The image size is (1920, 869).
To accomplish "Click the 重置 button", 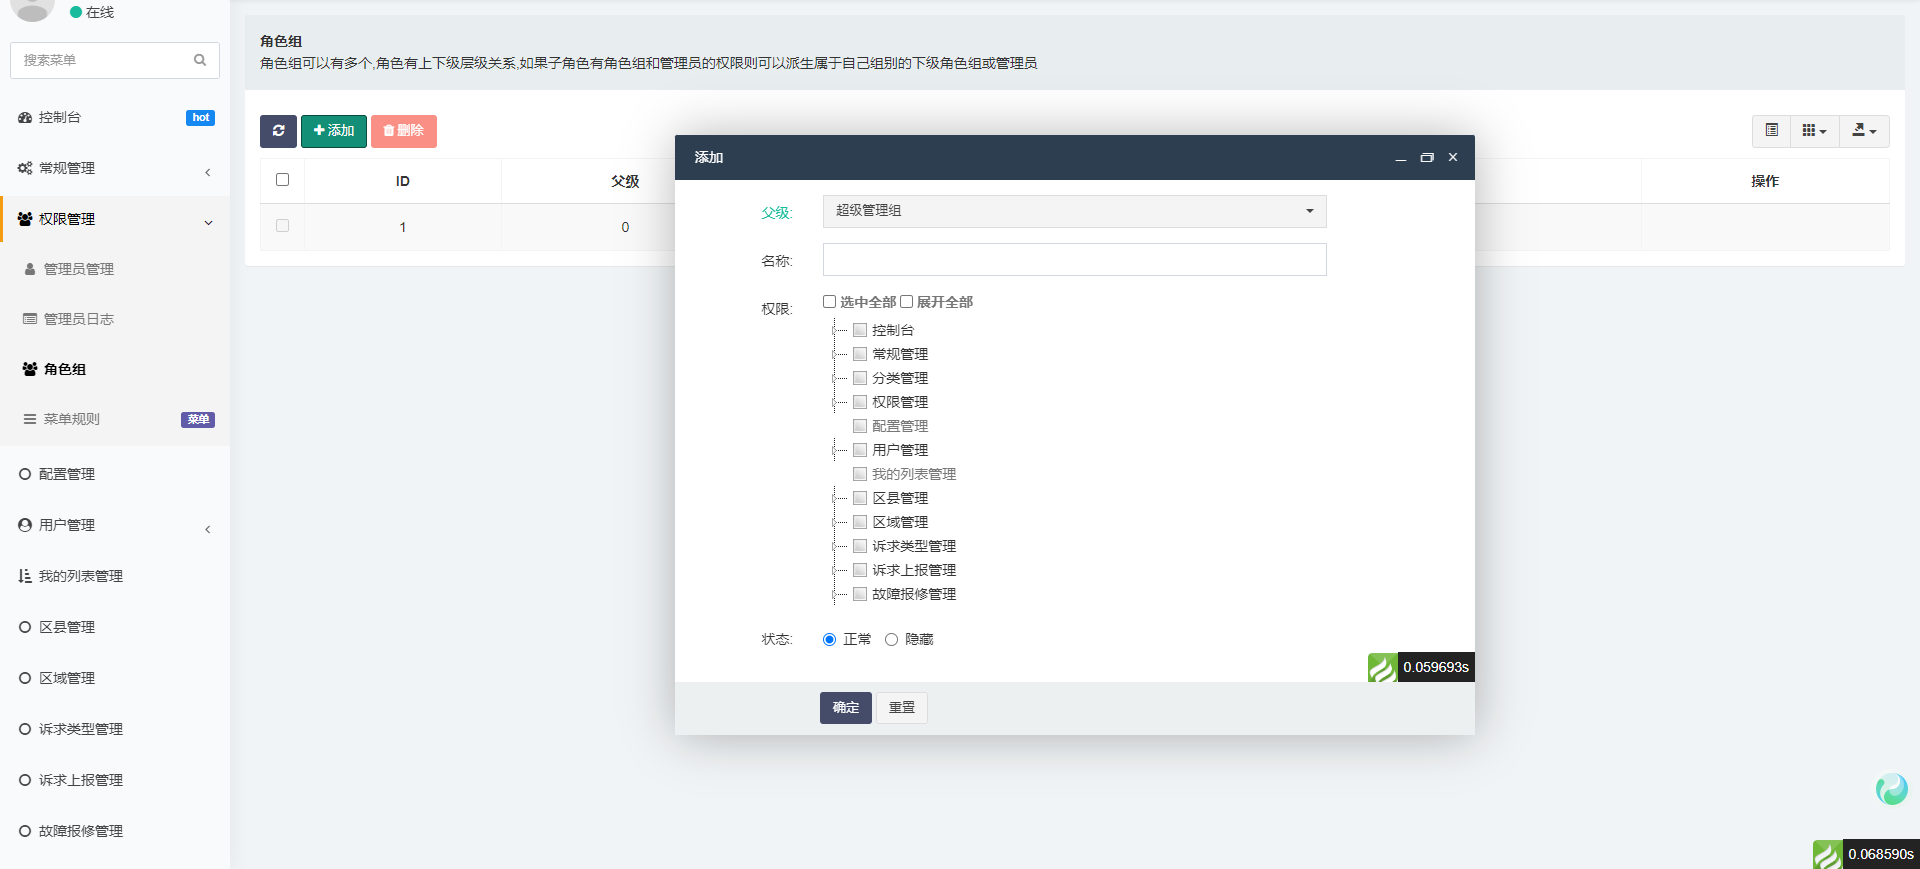I will coord(902,708).
